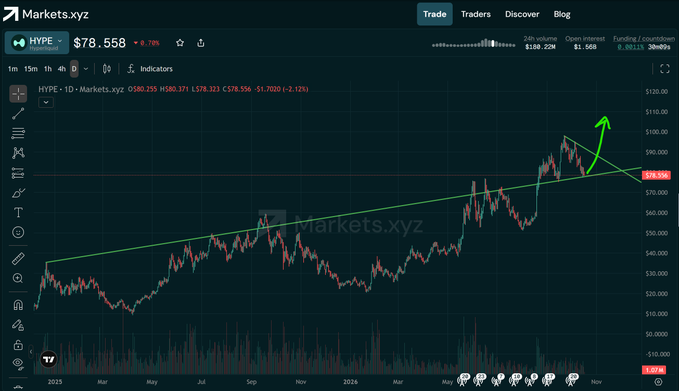Open the Indicators menu
Image resolution: width=679 pixels, height=391 pixels.
tap(150, 69)
